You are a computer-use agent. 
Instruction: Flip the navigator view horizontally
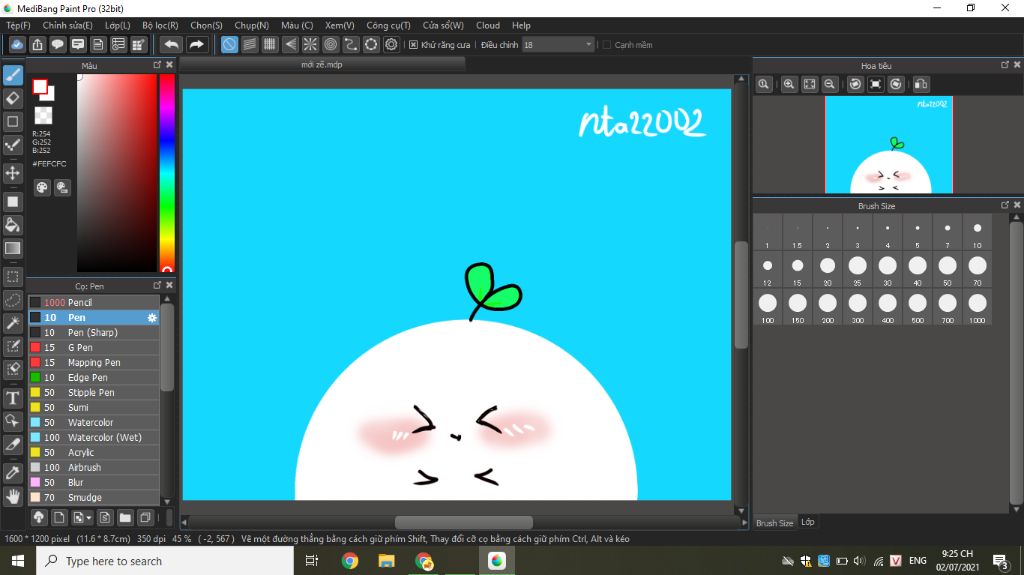921,84
